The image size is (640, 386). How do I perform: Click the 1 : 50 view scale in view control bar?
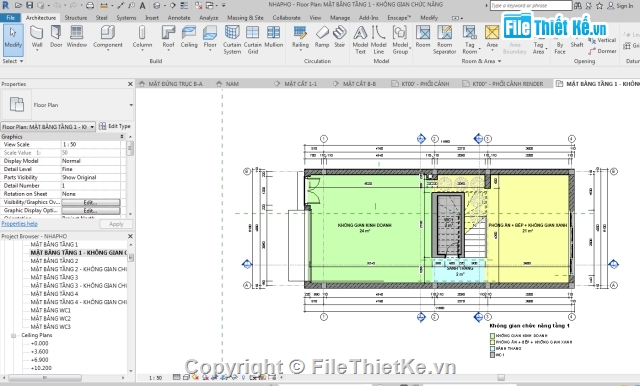[x=155, y=378]
